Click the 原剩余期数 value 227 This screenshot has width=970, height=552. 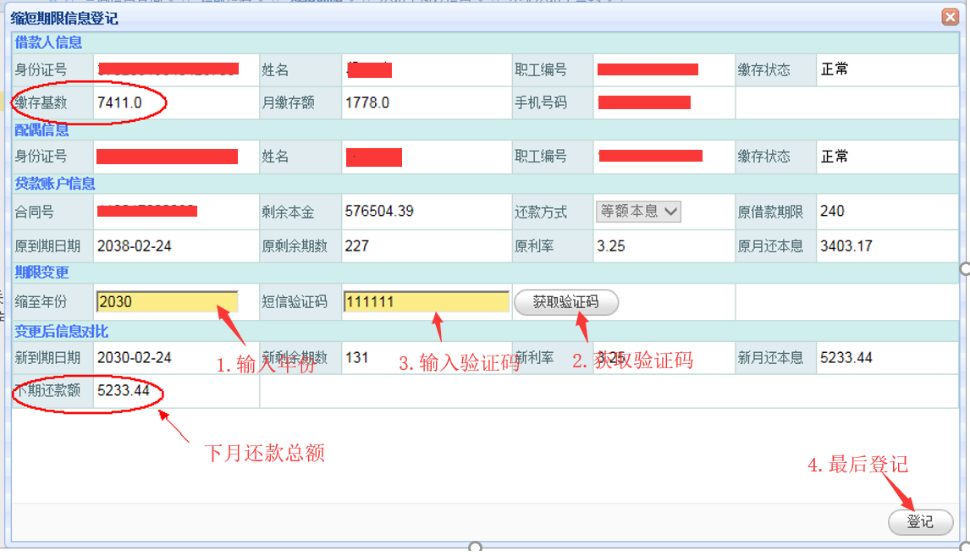point(357,246)
